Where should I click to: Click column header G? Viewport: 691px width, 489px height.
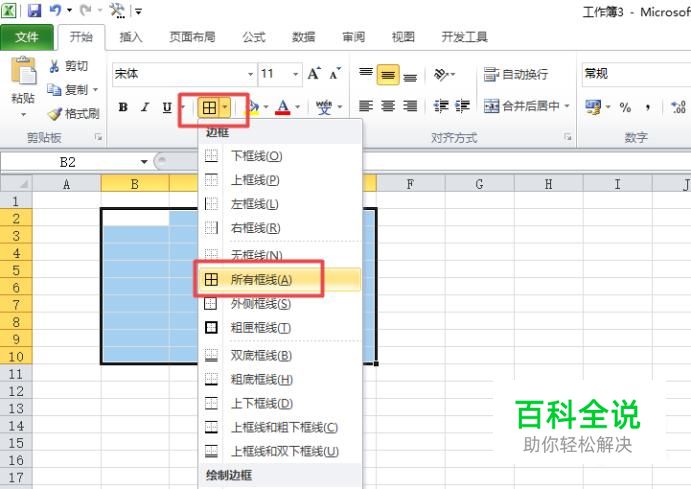point(479,184)
